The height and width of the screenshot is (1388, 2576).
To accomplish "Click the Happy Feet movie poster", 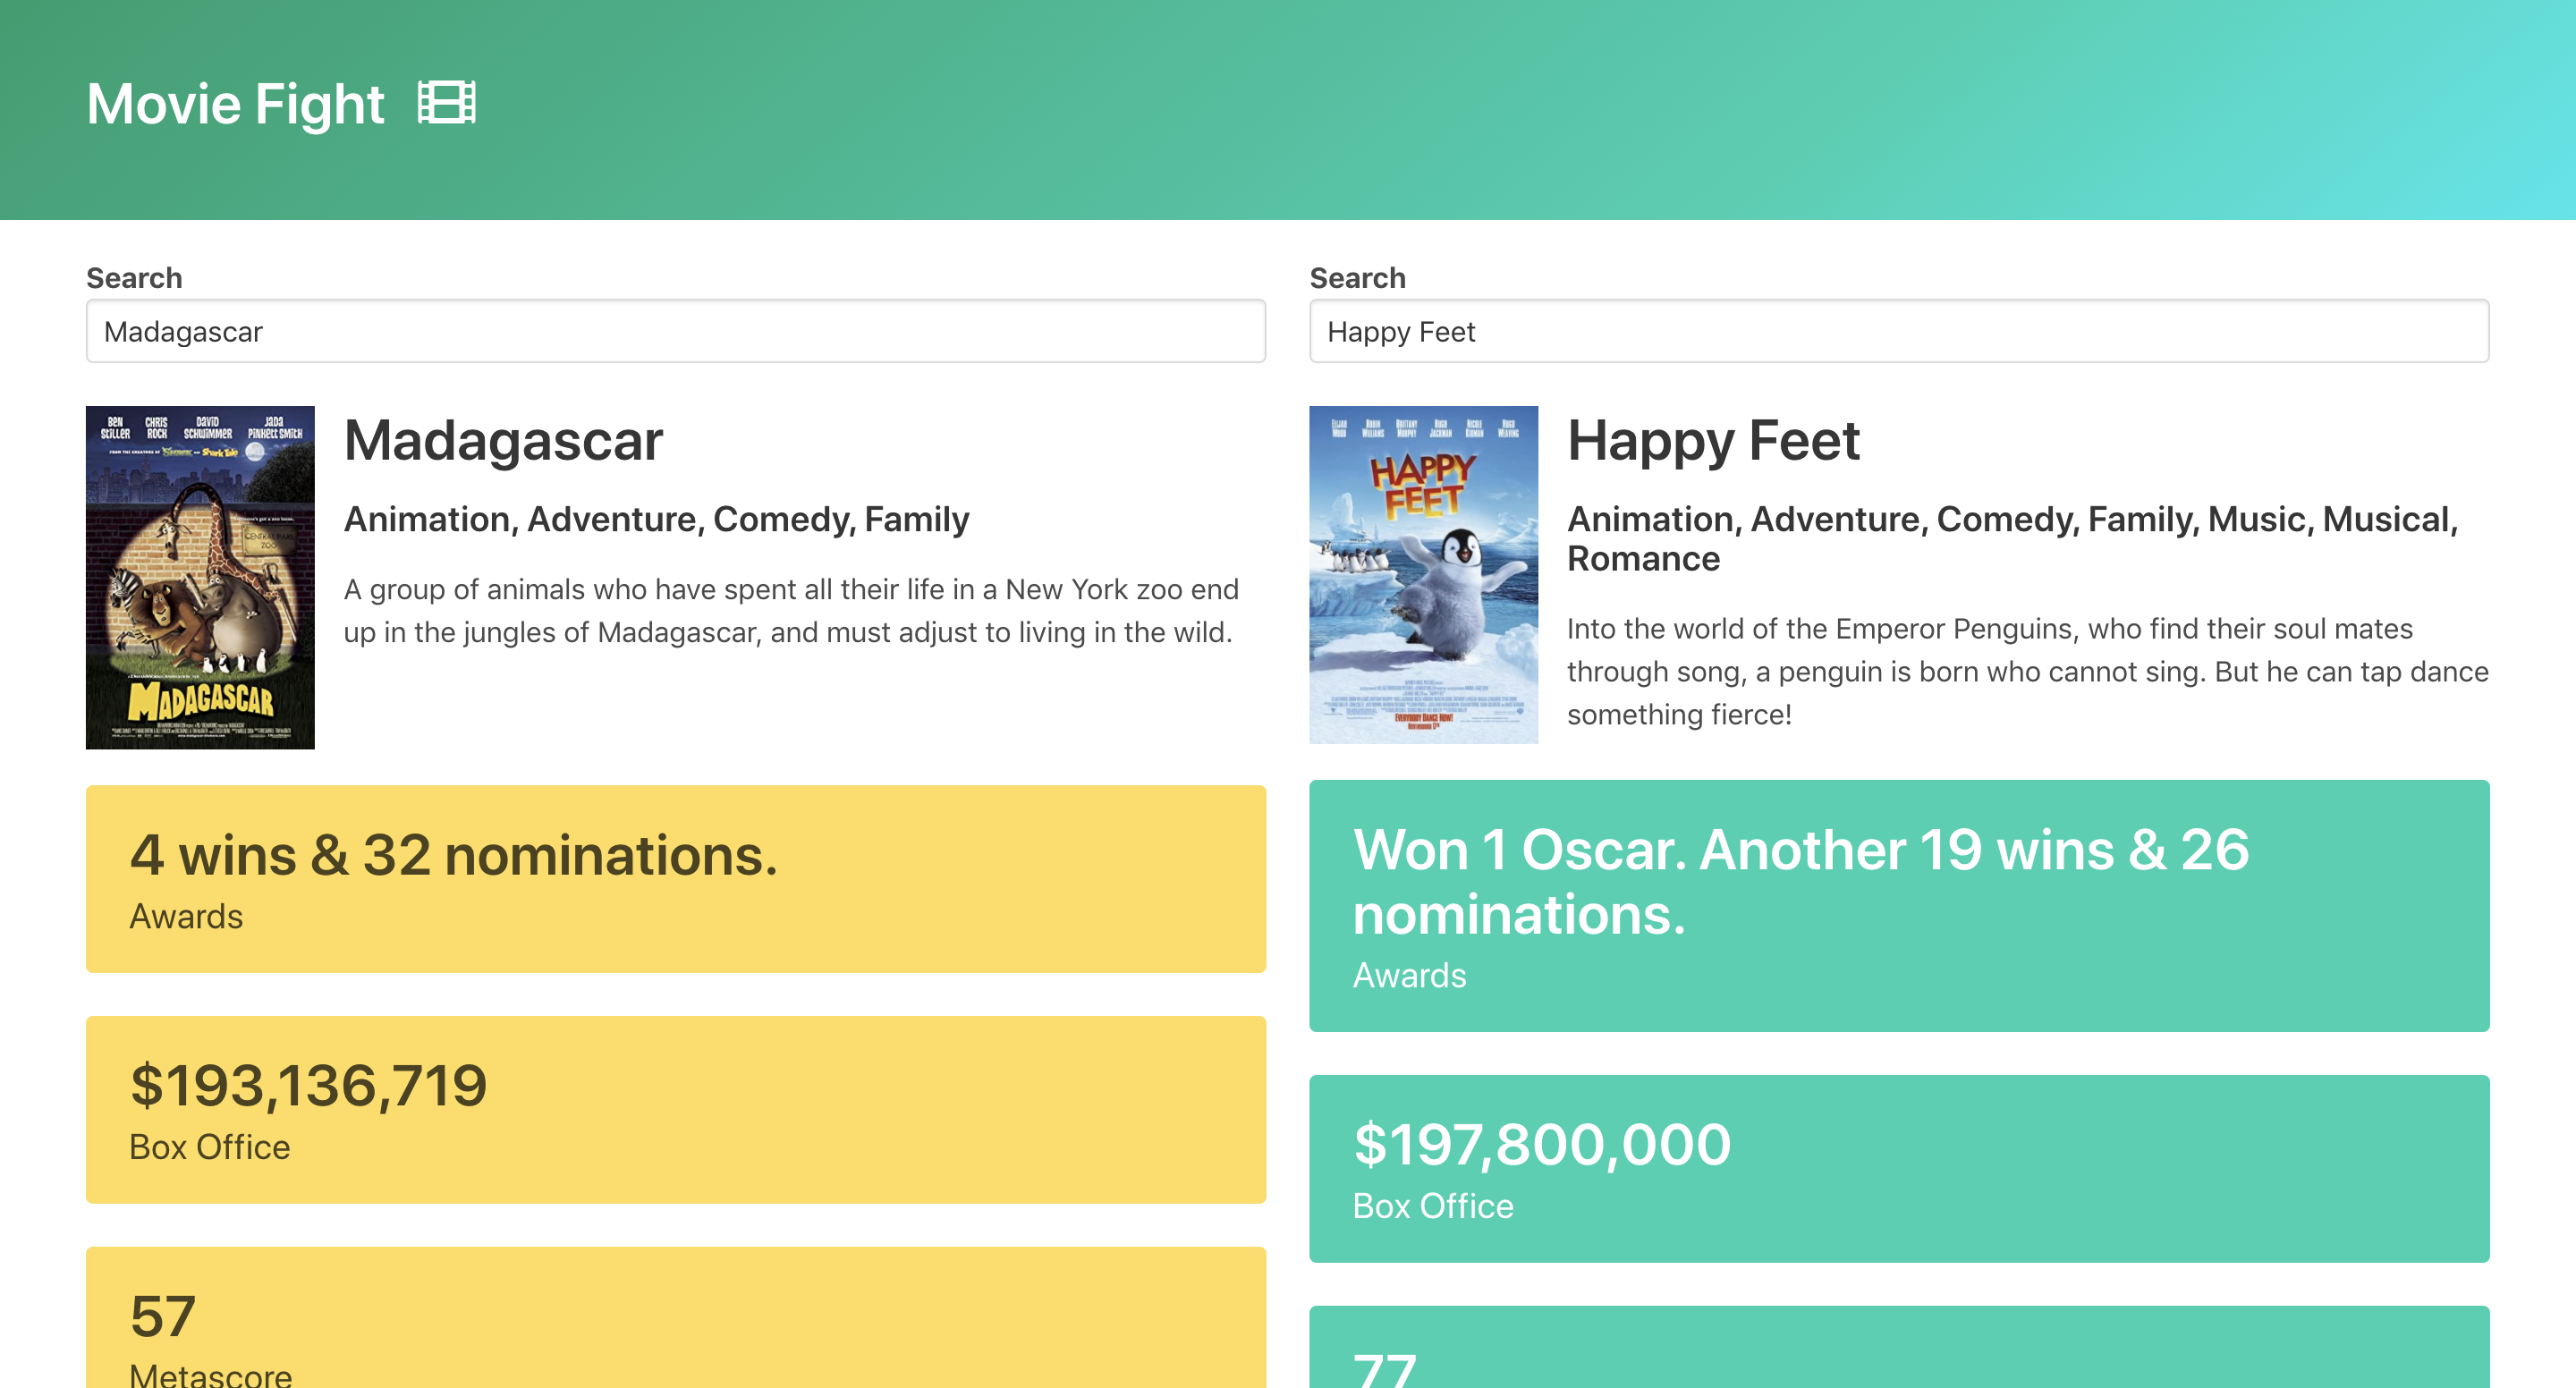I will click(x=1423, y=574).
